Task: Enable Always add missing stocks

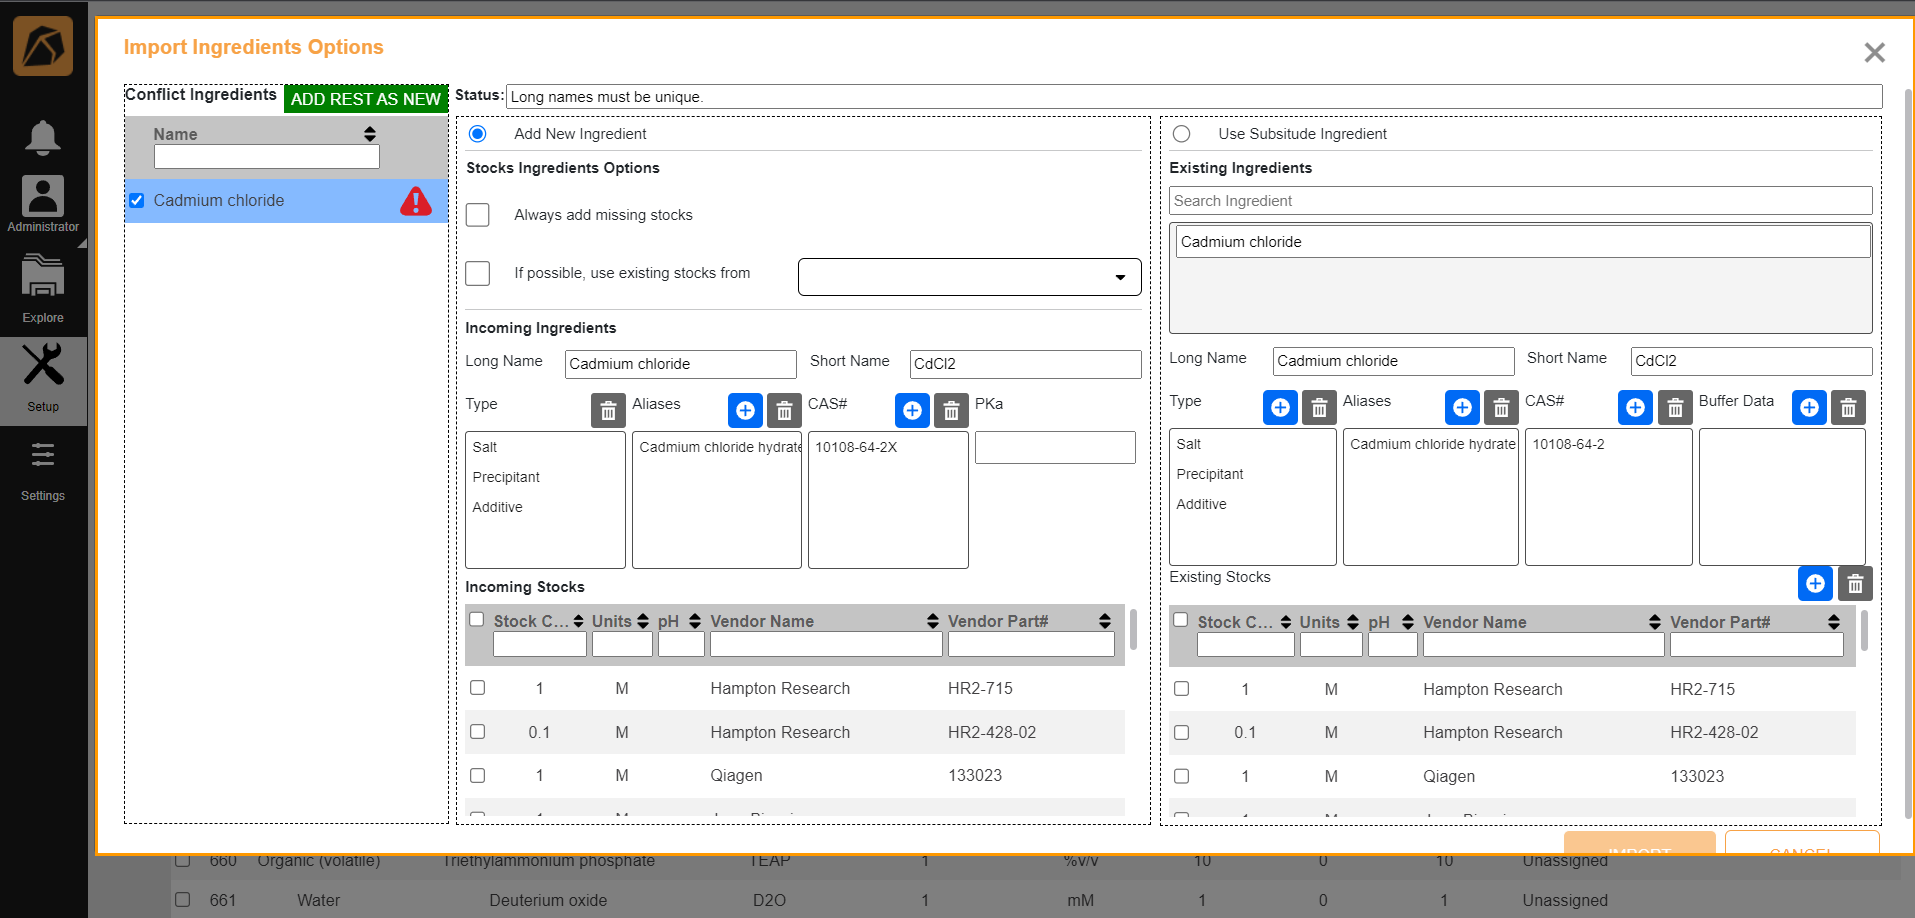Action: coord(478,215)
